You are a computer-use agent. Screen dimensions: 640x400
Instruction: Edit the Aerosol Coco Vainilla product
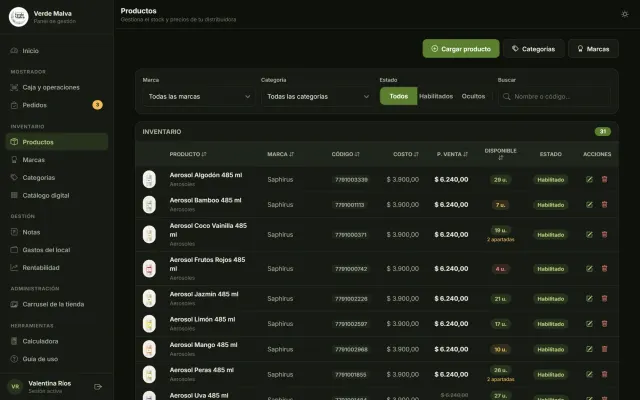(x=589, y=235)
